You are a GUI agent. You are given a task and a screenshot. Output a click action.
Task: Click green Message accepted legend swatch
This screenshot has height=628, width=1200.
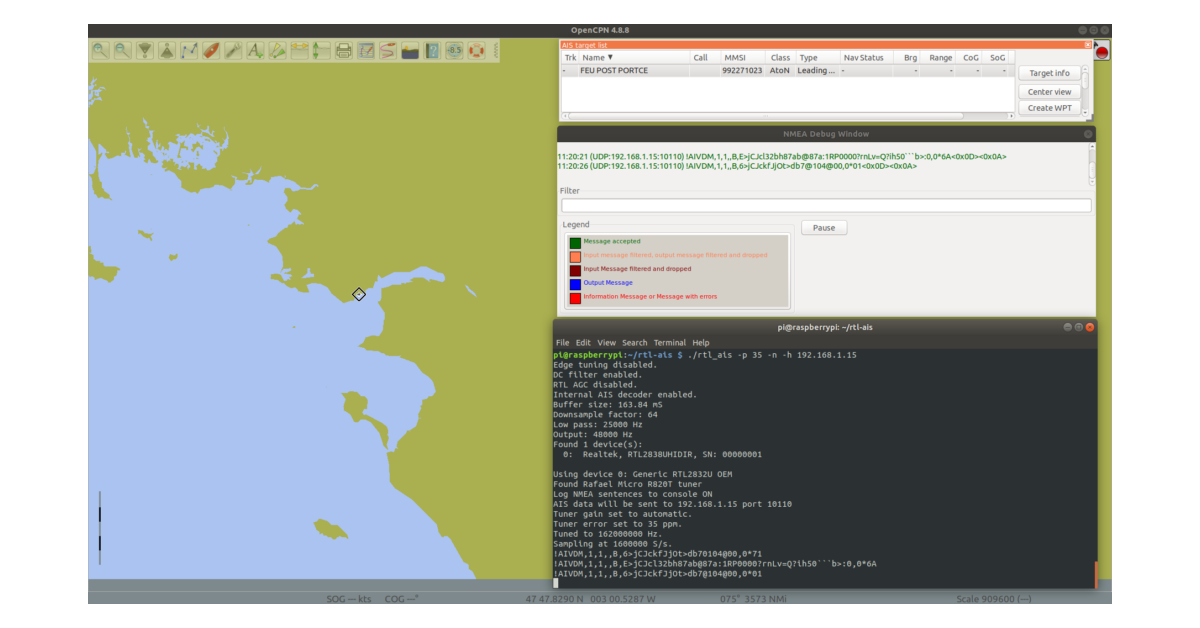point(575,242)
